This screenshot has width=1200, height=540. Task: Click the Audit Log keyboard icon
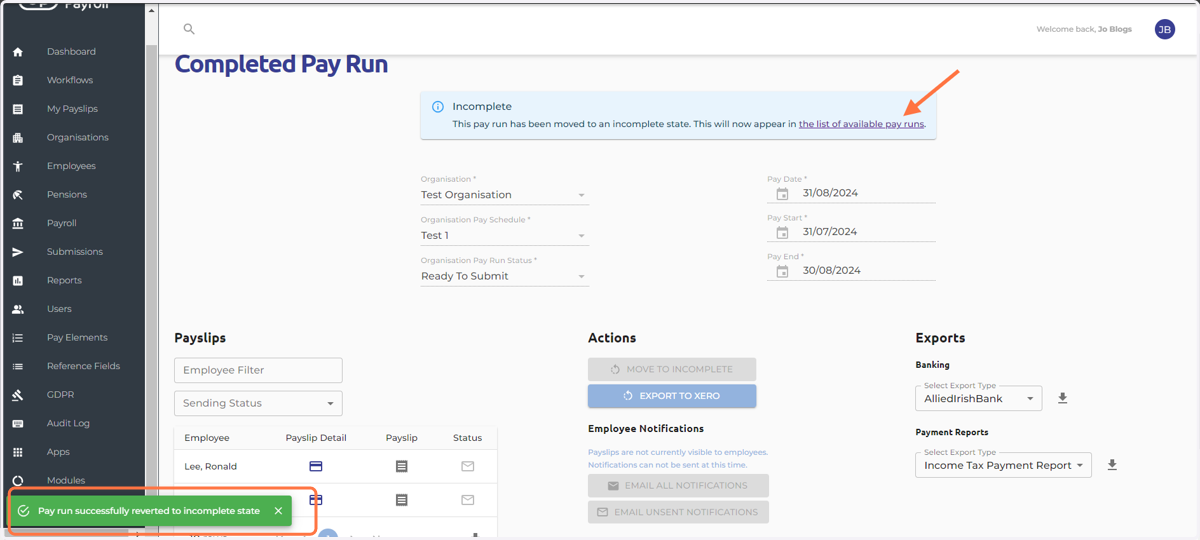(x=18, y=424)
